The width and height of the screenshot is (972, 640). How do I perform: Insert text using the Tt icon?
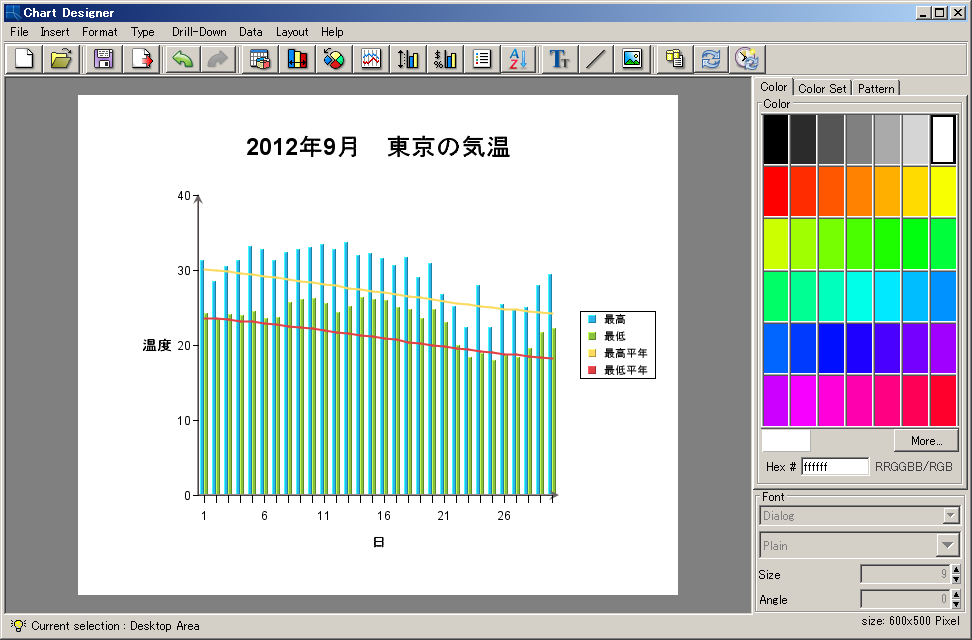tap(559, 59)
